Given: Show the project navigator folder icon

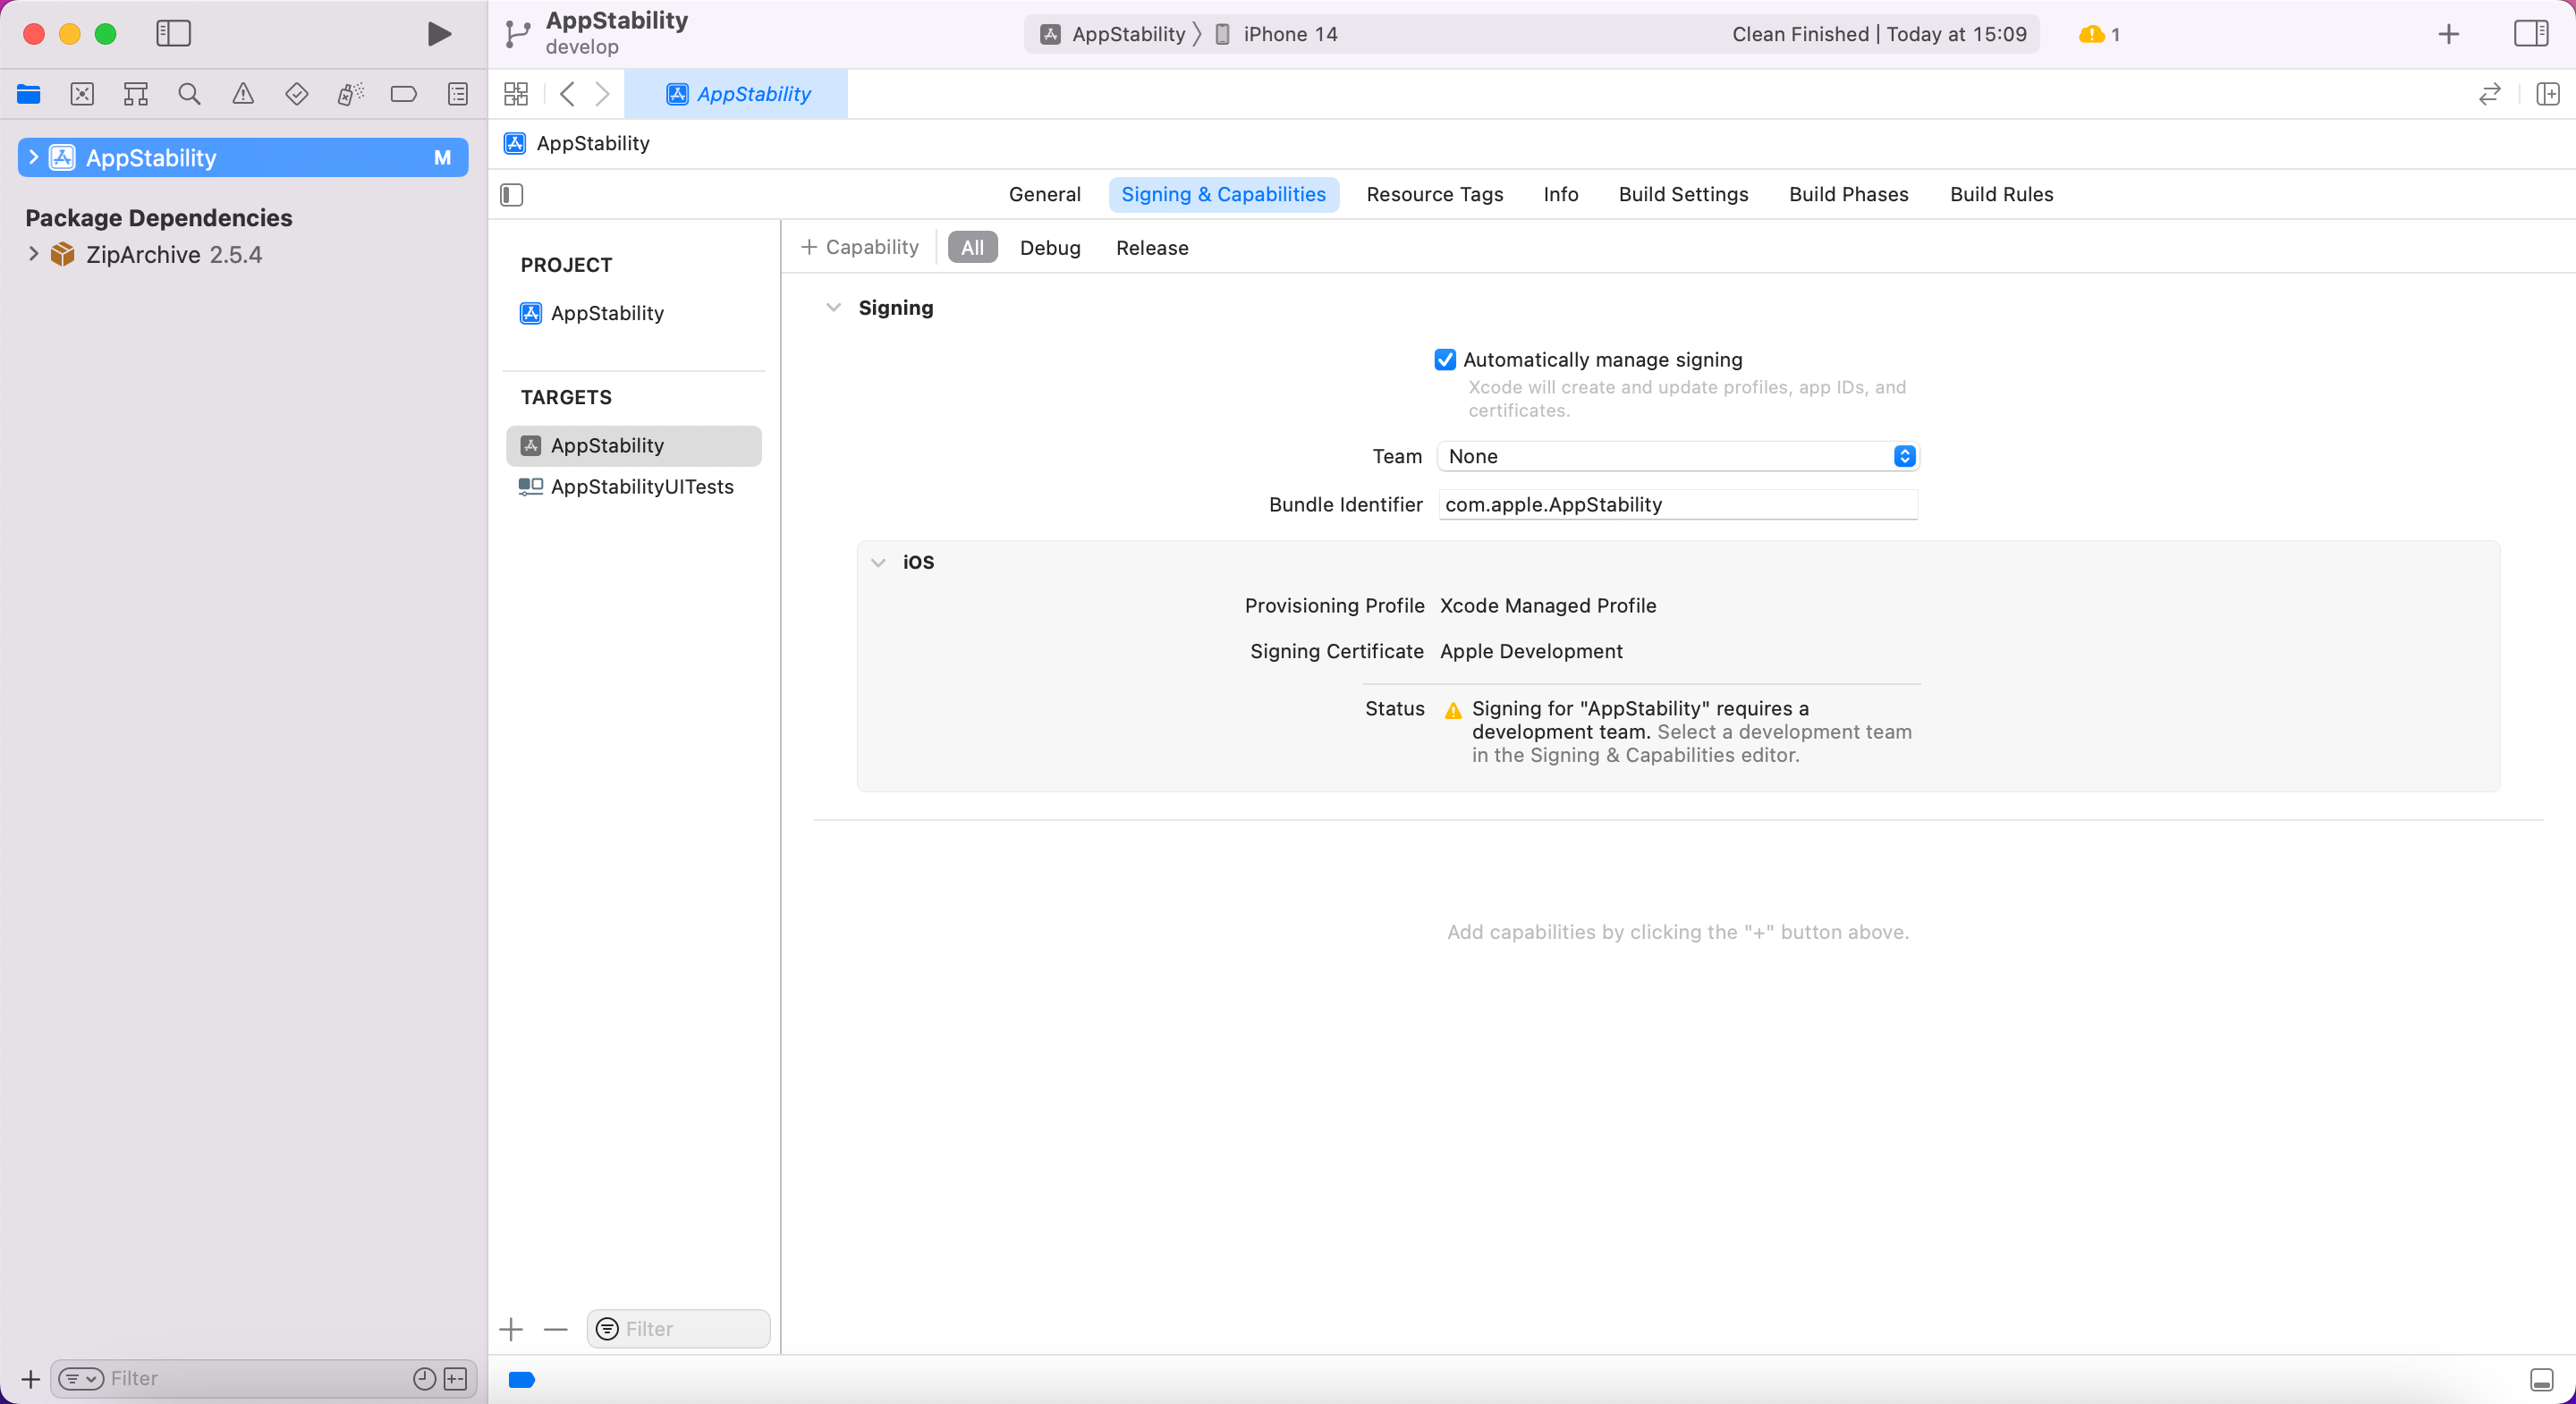Looking at the screenshot, I should tap(29, 94).
